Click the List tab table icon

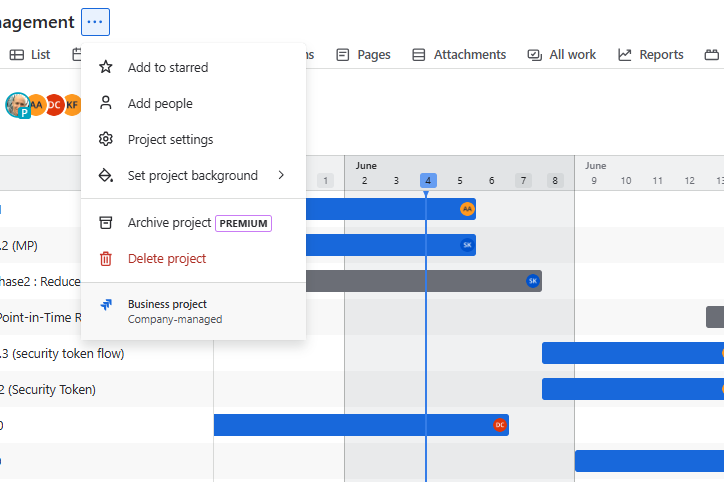17,55
